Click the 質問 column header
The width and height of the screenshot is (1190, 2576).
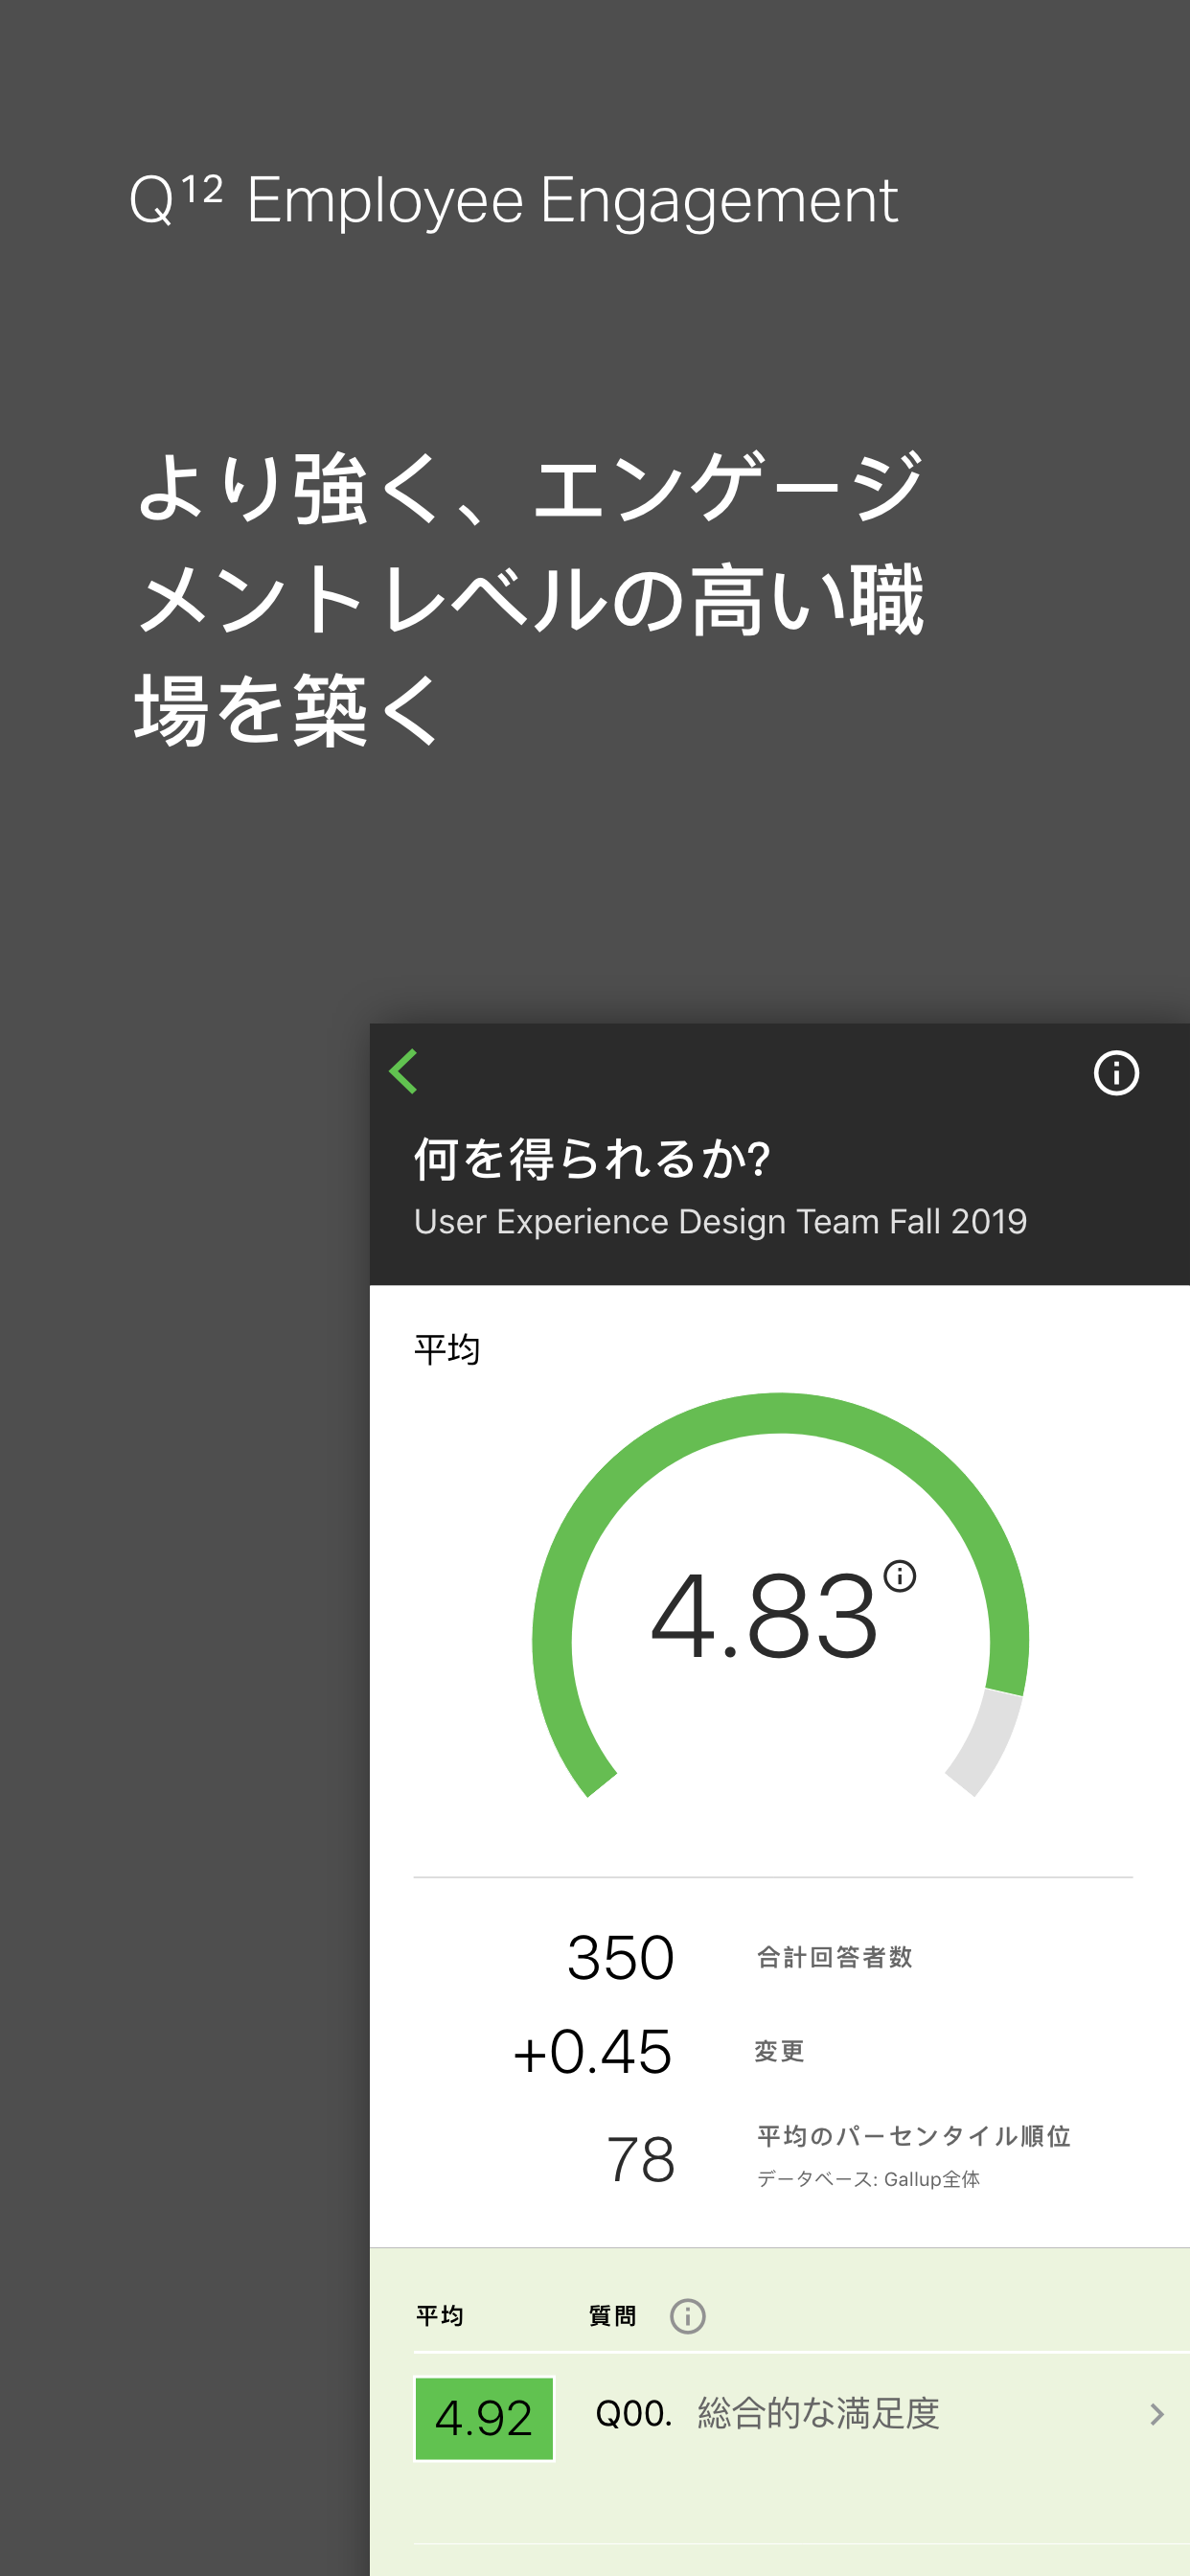click(x=612, y=2316)
